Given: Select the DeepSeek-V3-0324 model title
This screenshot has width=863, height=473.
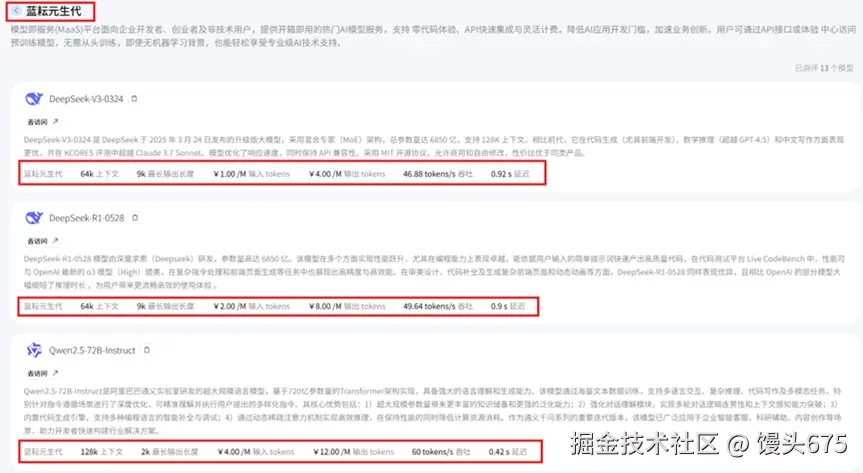Looking at the screenshot, I should [x=86, y=99].
